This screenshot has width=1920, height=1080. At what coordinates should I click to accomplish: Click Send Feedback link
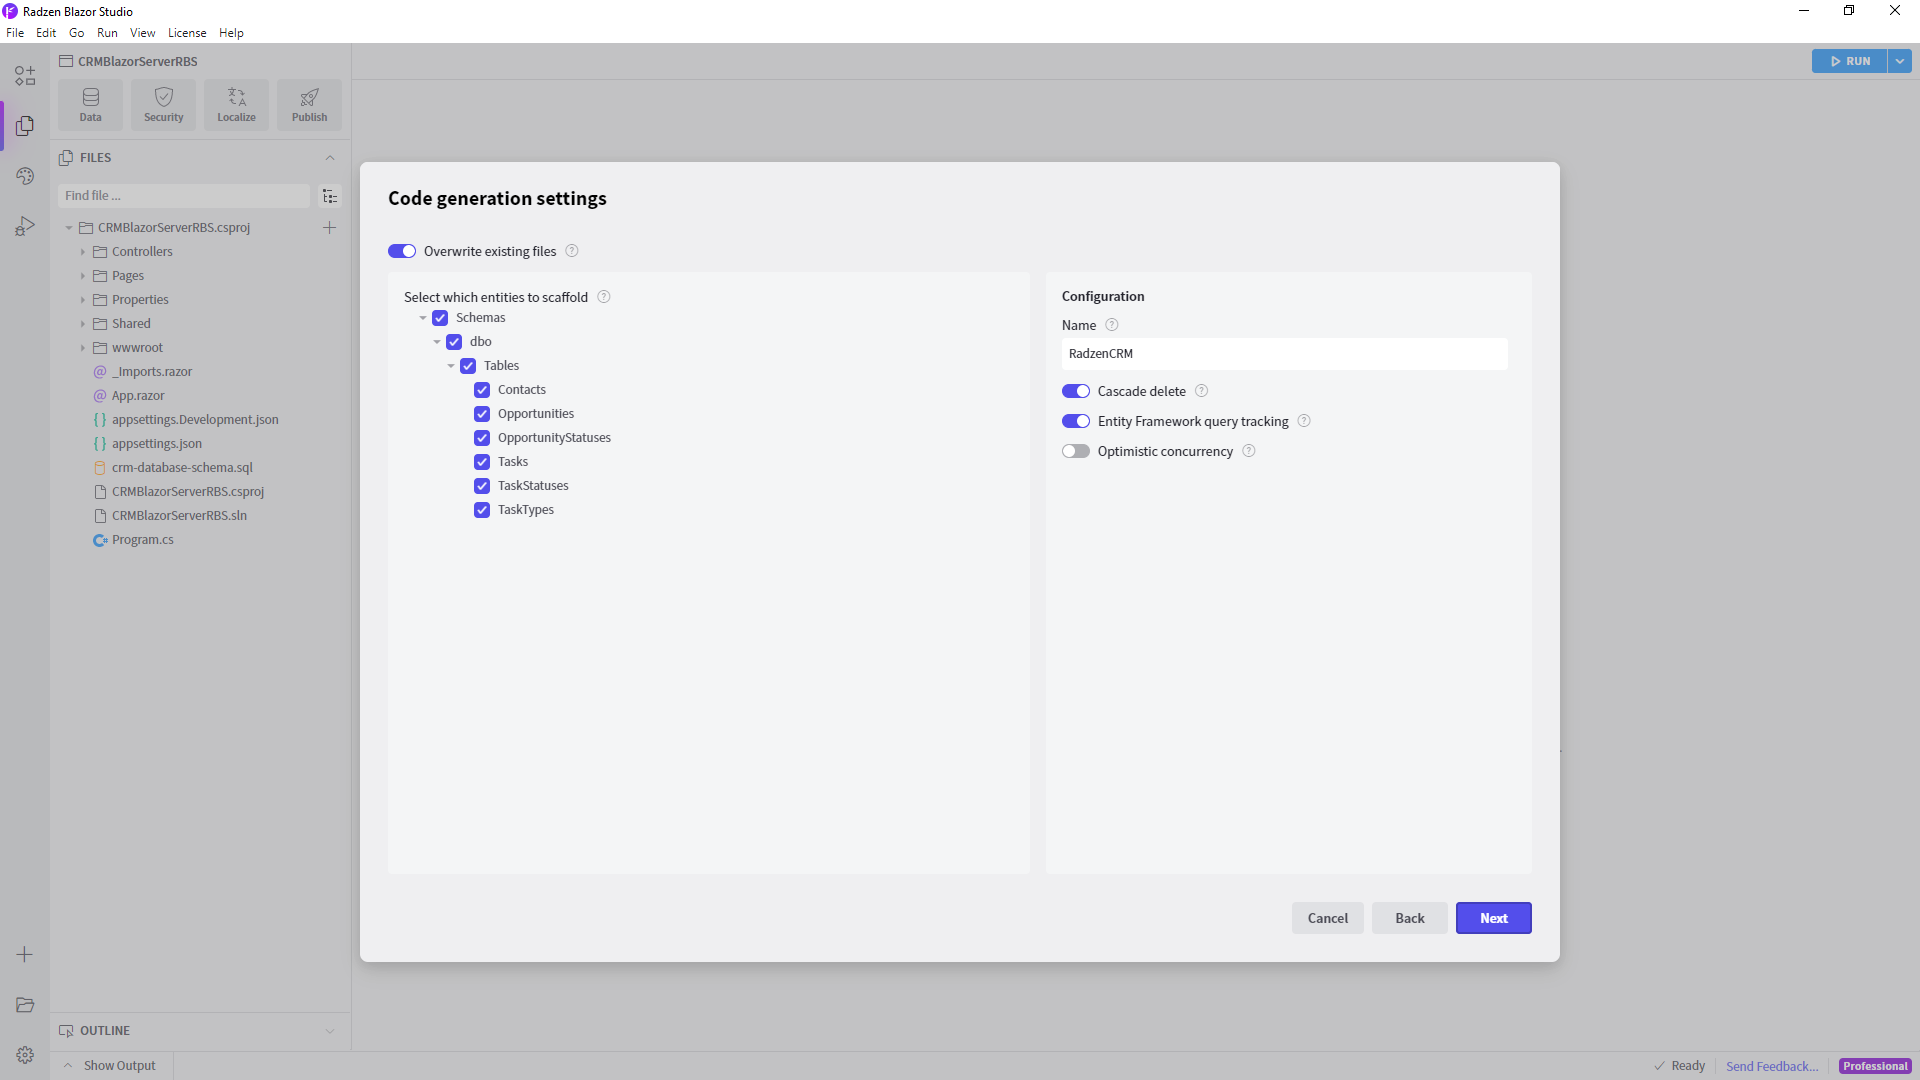click(x=1772, y=1066)
